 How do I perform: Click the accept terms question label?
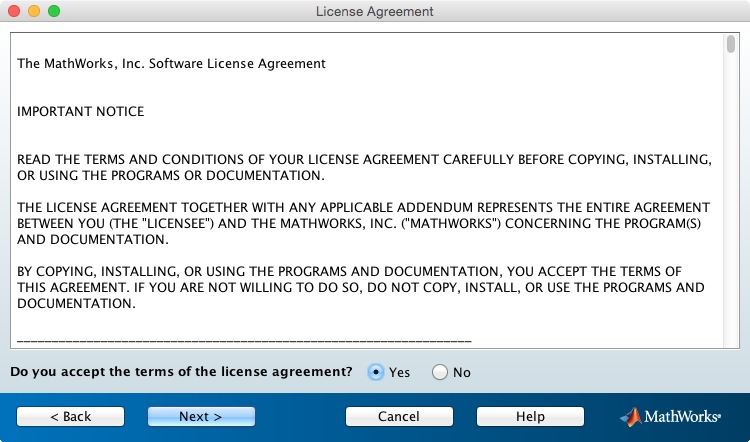click(181, 372)
